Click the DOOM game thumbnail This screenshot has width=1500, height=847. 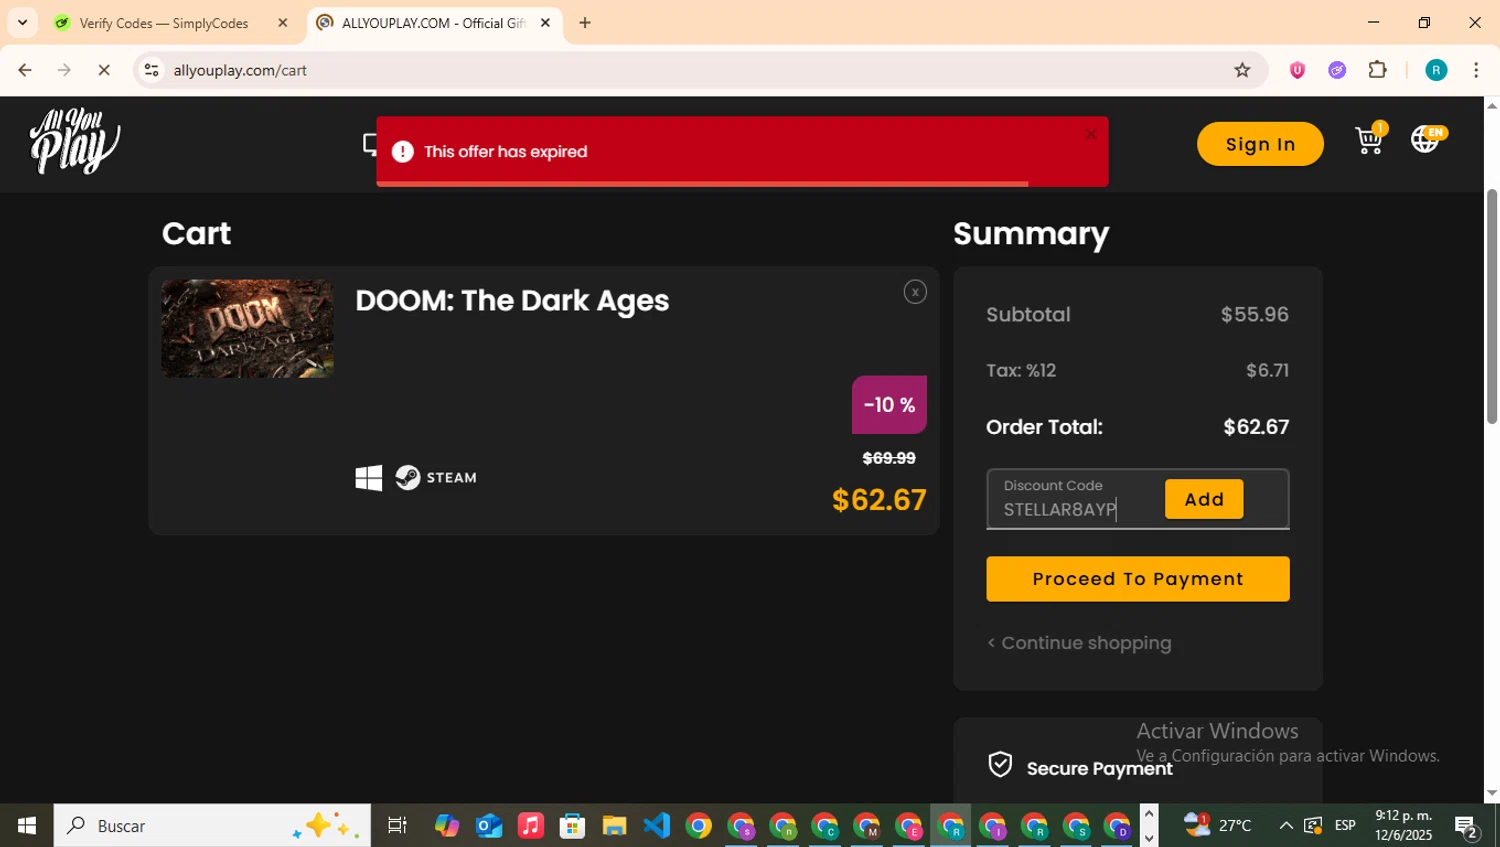click(247, 329)
